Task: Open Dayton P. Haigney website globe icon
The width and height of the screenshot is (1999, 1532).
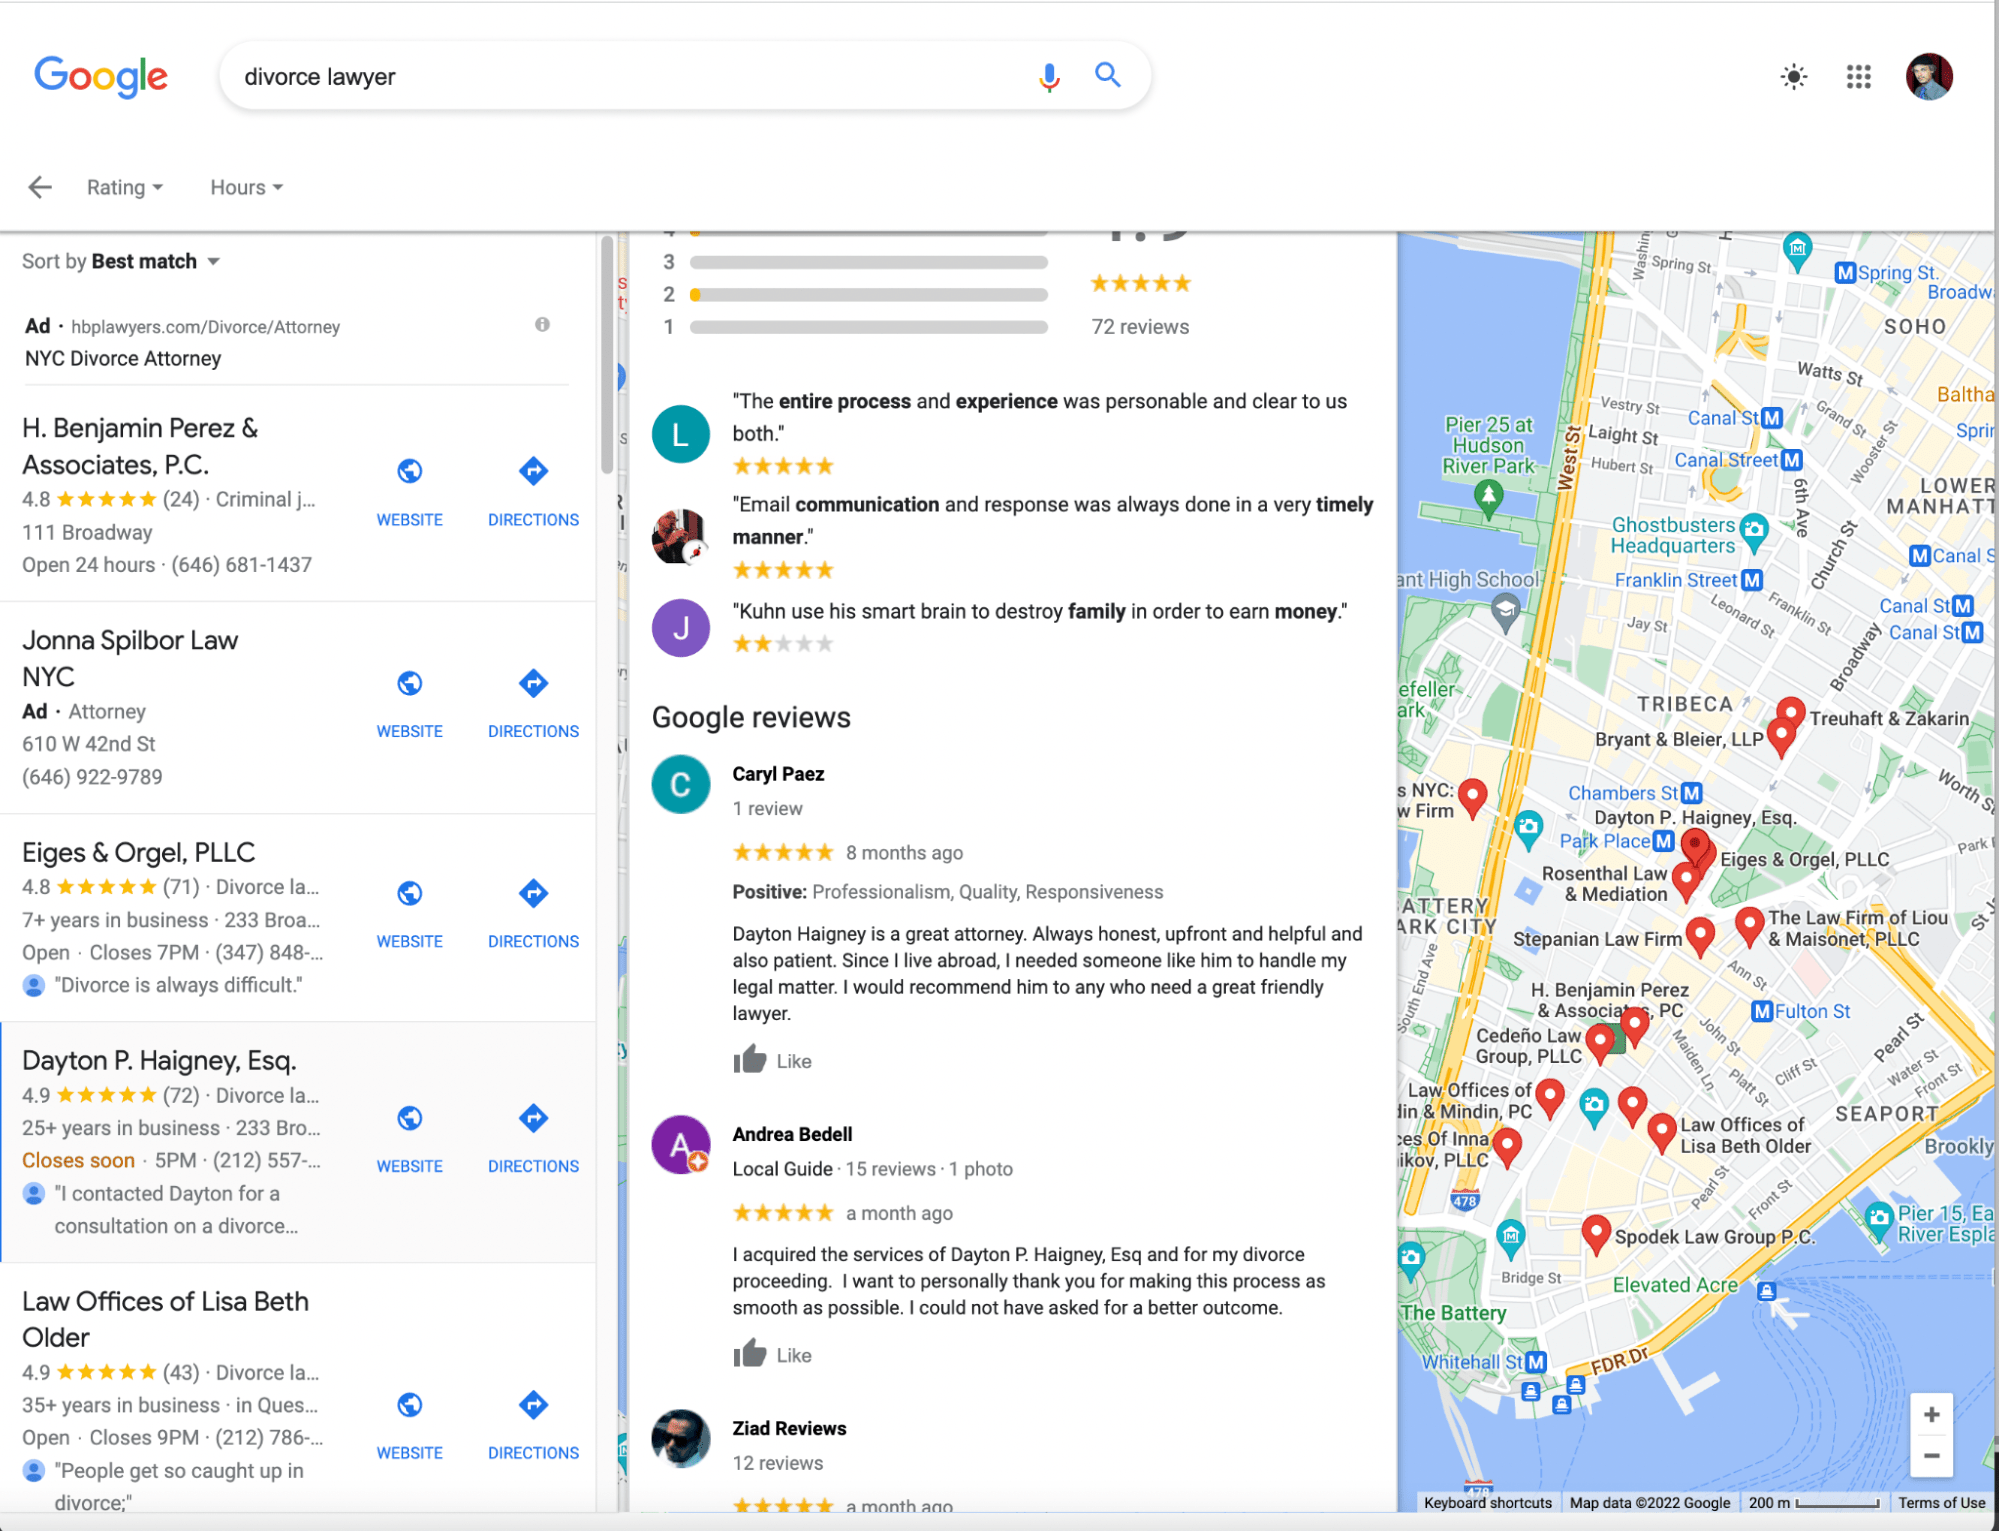Action: 409,1118
